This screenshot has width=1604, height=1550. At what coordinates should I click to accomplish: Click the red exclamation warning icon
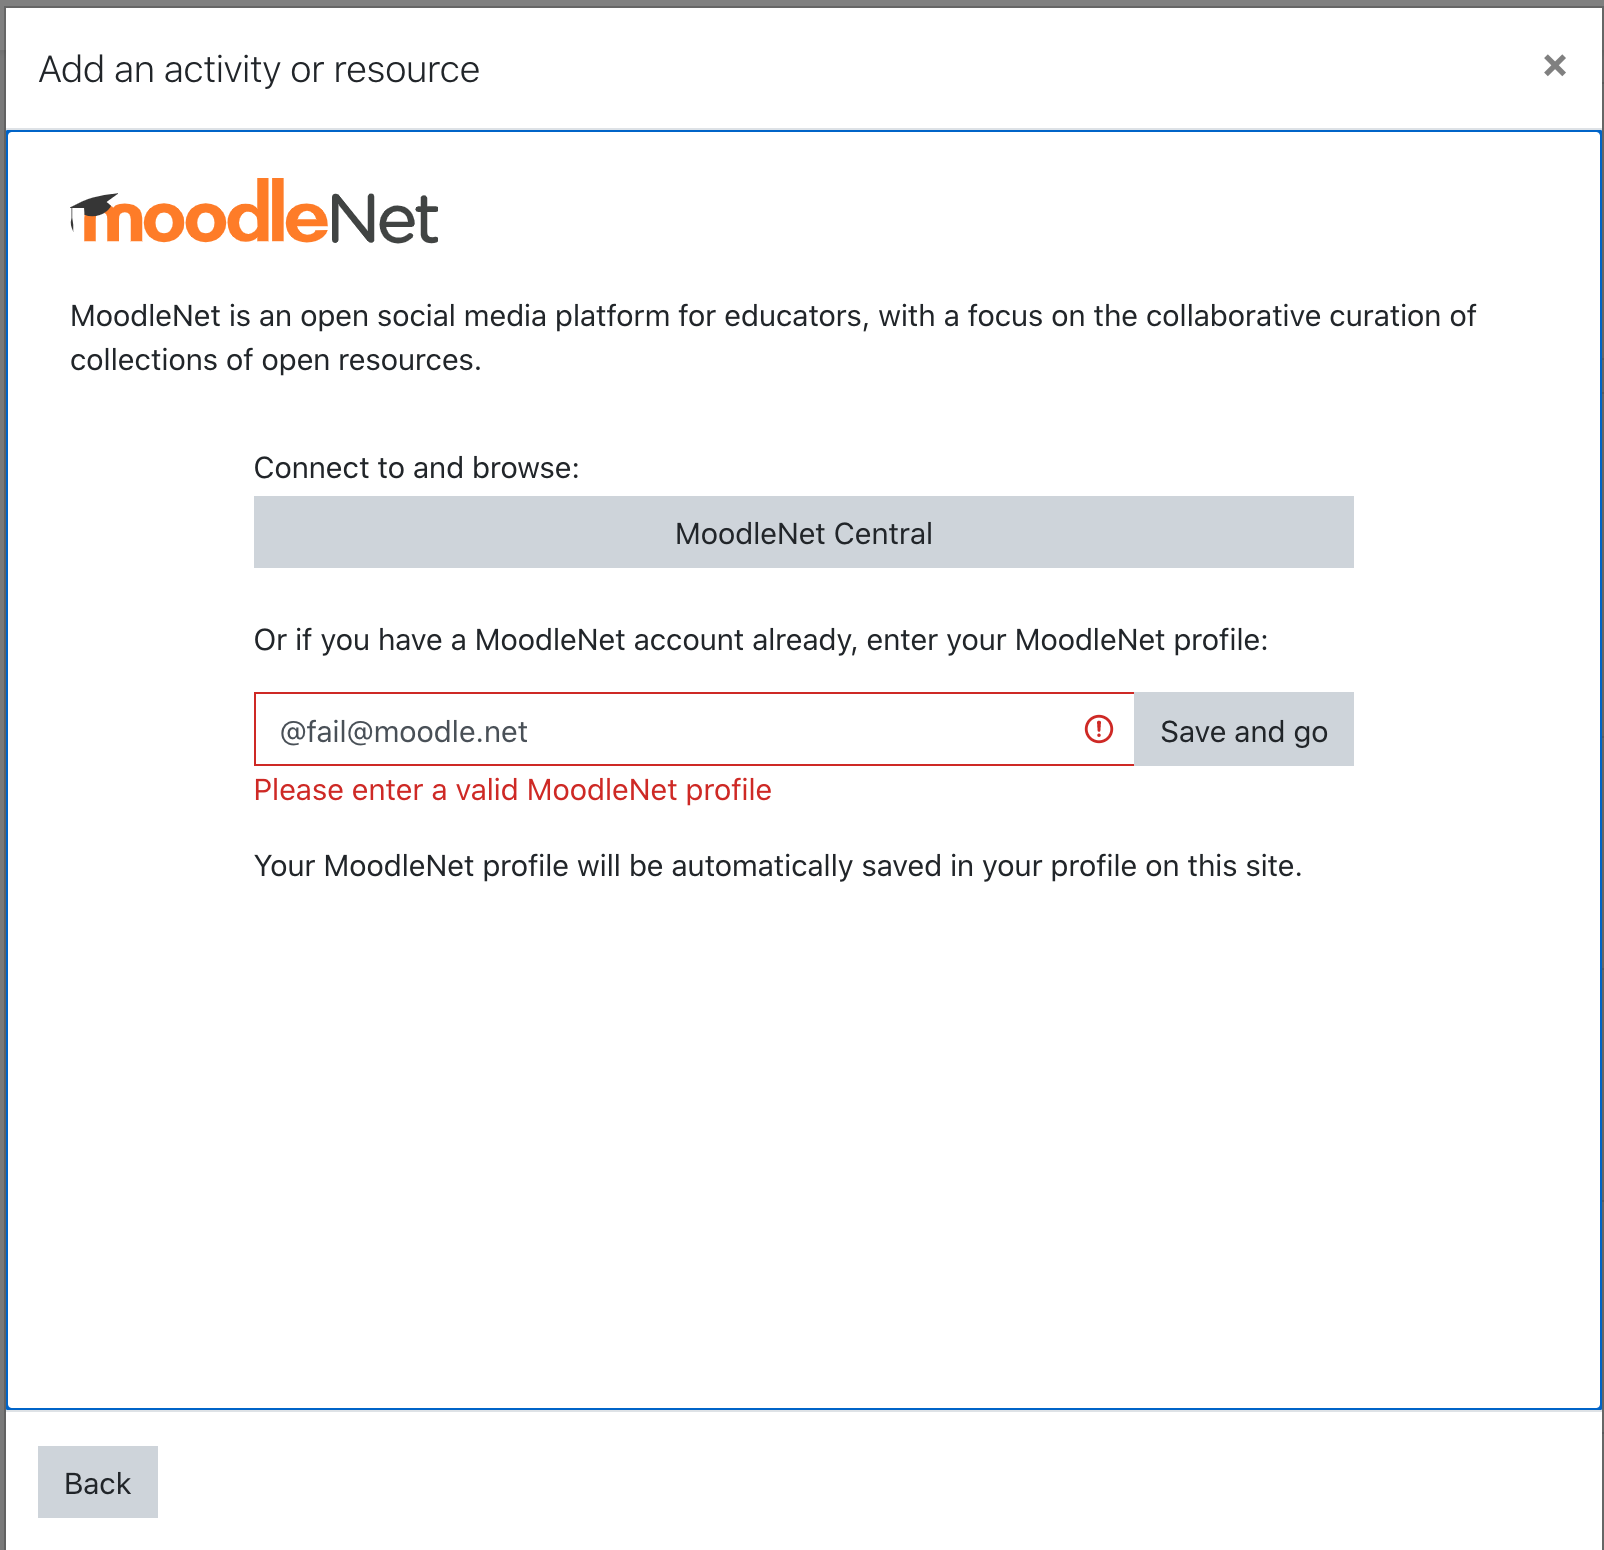[1098, 729]
